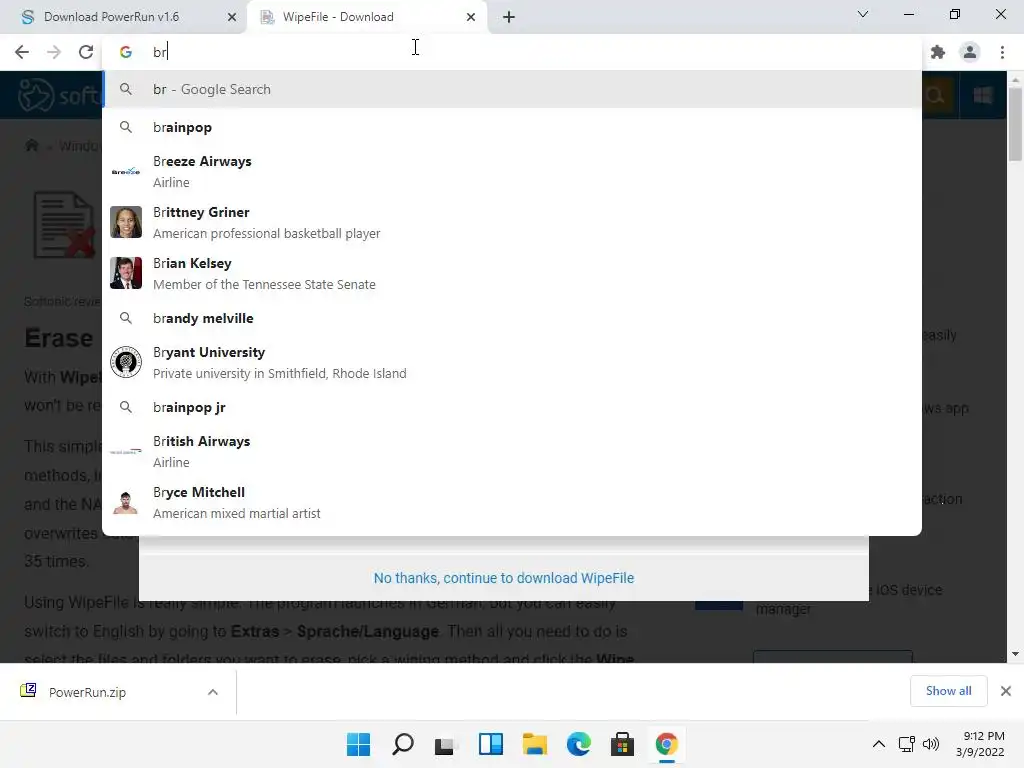Open clock showing 9:12 PM
This screenshot has width=1024, height=768.
pos(980,744)
